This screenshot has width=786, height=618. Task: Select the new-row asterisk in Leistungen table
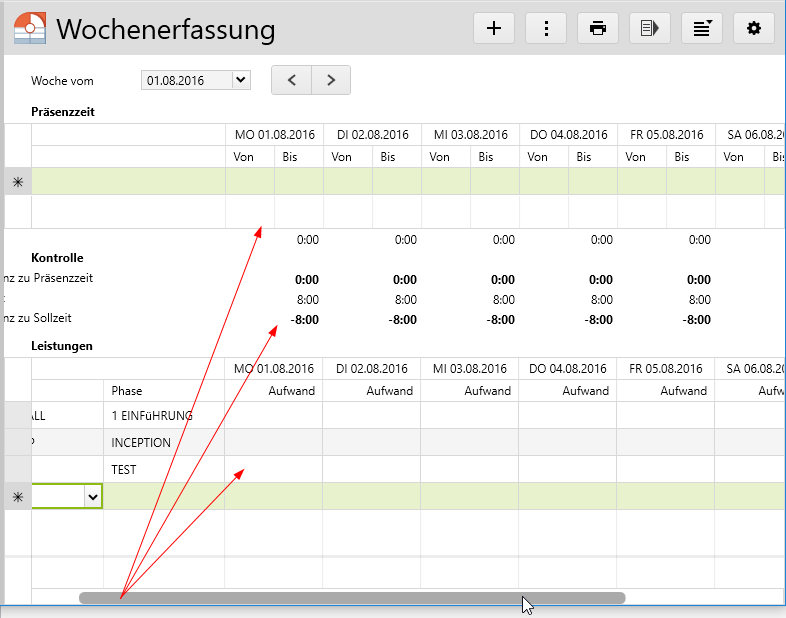17,496
